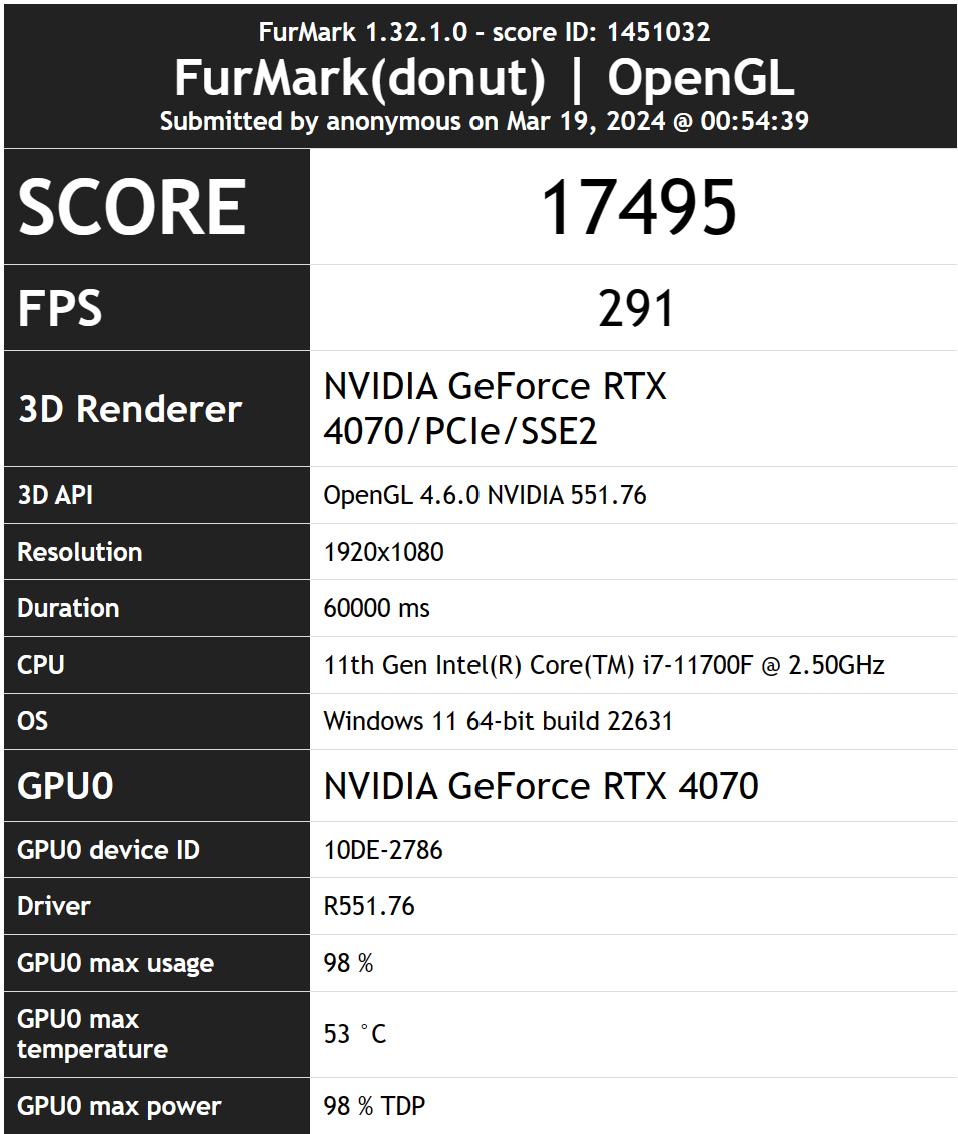Select the renderer value 'RTX 4070/PCIe/SSE2'
The width and height of the screenshot is (958, 1134).
495,409
